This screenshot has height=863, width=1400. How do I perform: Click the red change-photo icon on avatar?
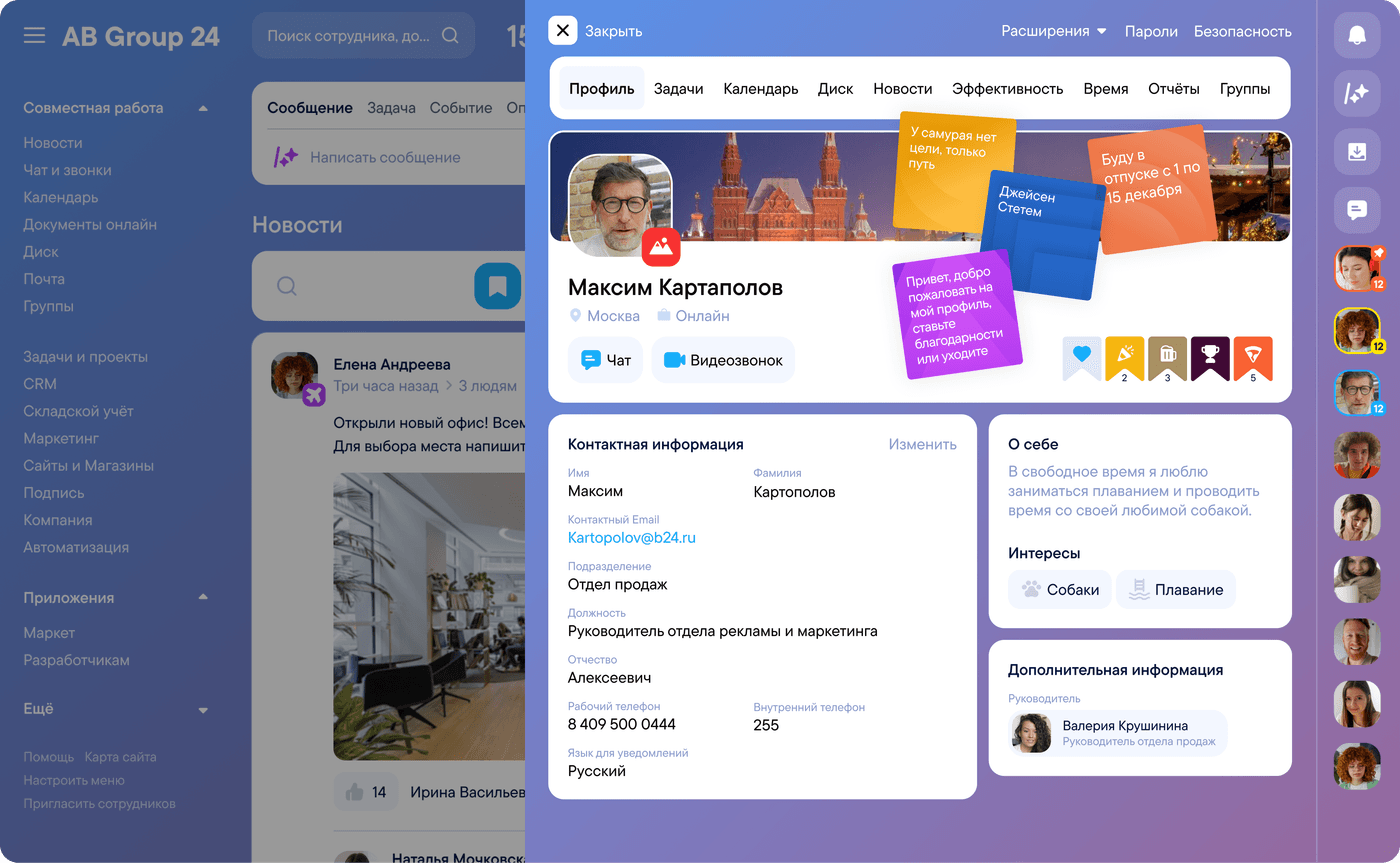coord(660,247)
